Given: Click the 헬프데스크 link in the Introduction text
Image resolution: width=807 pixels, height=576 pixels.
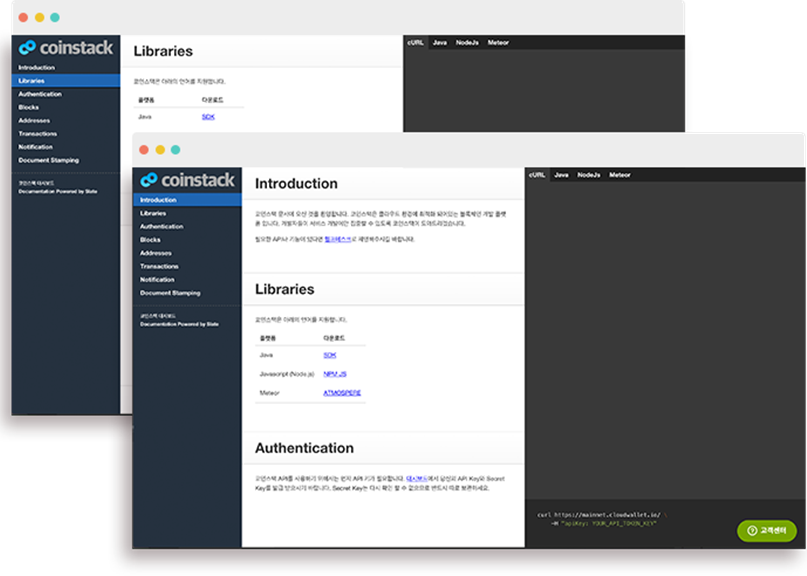Looking at the screenshot, I should coord(338,240).
